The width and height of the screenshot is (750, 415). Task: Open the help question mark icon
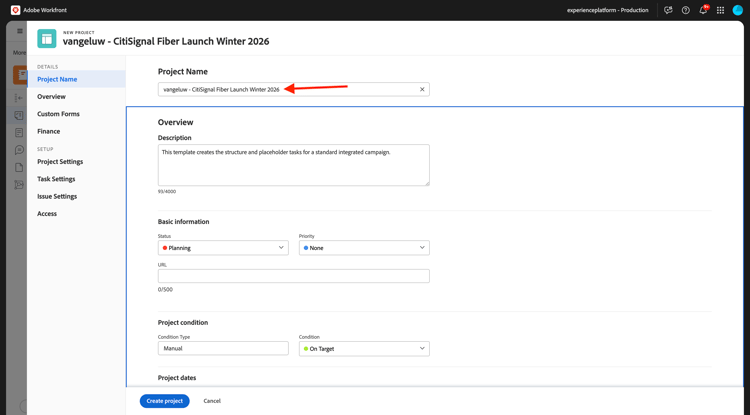pyautogui.click(x=685, y=10)
